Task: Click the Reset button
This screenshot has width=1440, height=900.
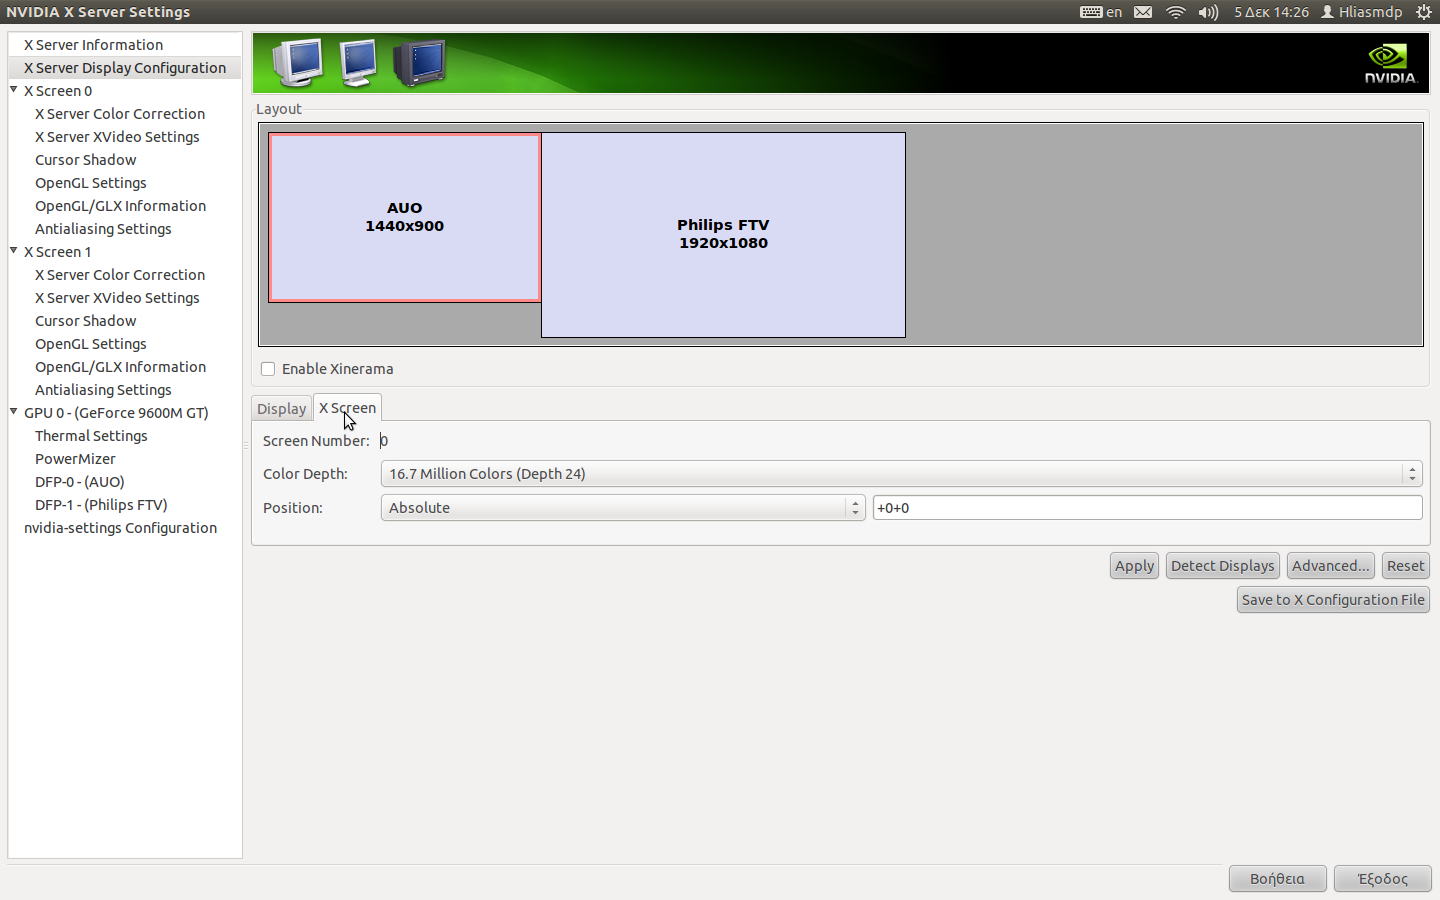Action: pos(1405,566)
